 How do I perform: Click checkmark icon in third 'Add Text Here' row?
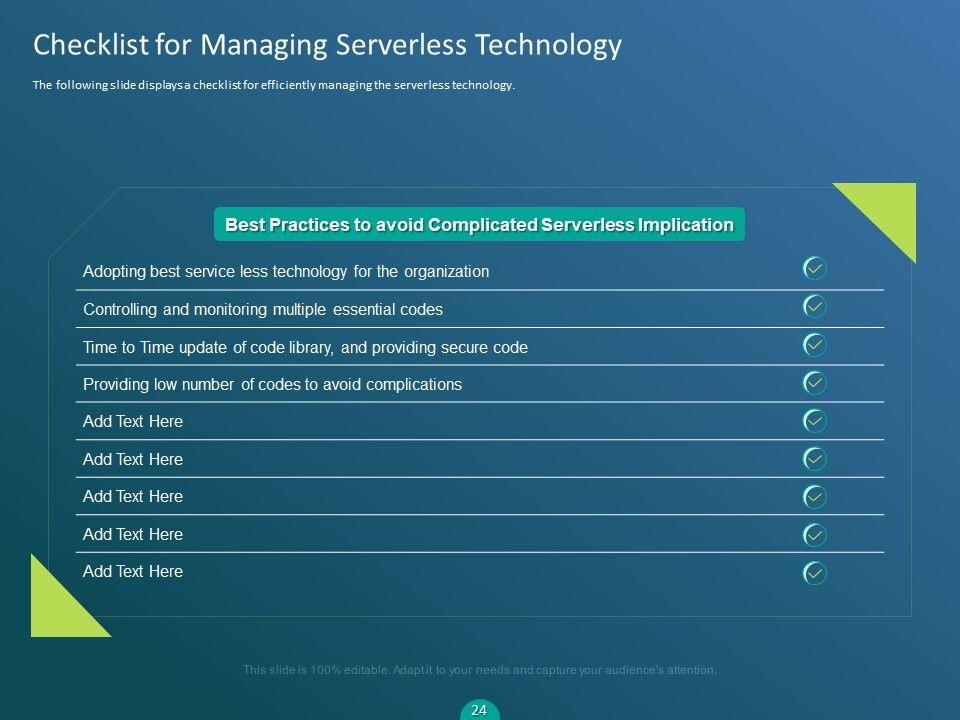pos(815,496)
